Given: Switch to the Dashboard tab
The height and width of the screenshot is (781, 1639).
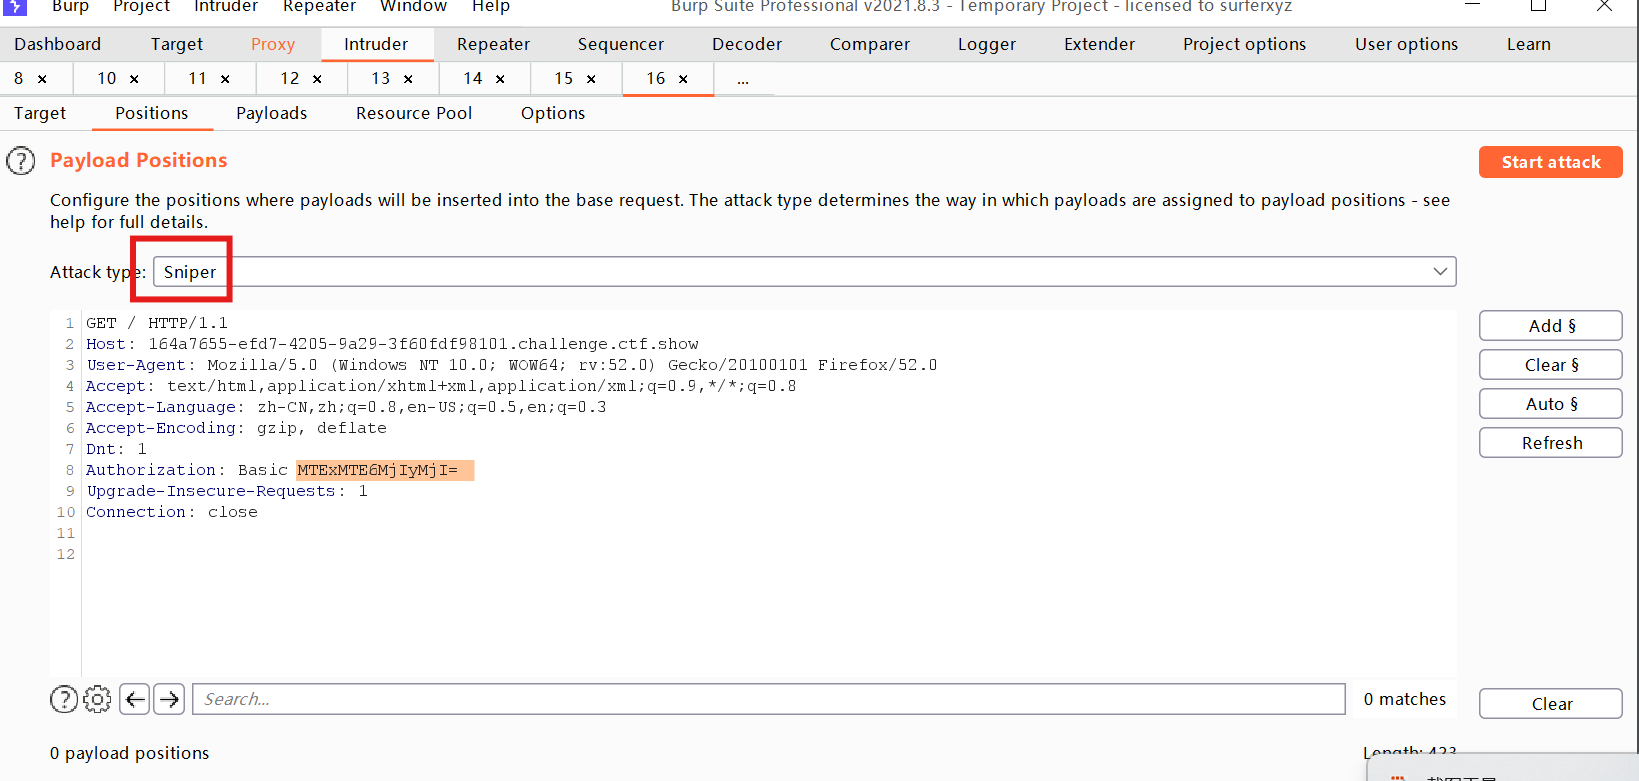Looking at the screenshot, I should pyautogui.click(x=58, y=44).
